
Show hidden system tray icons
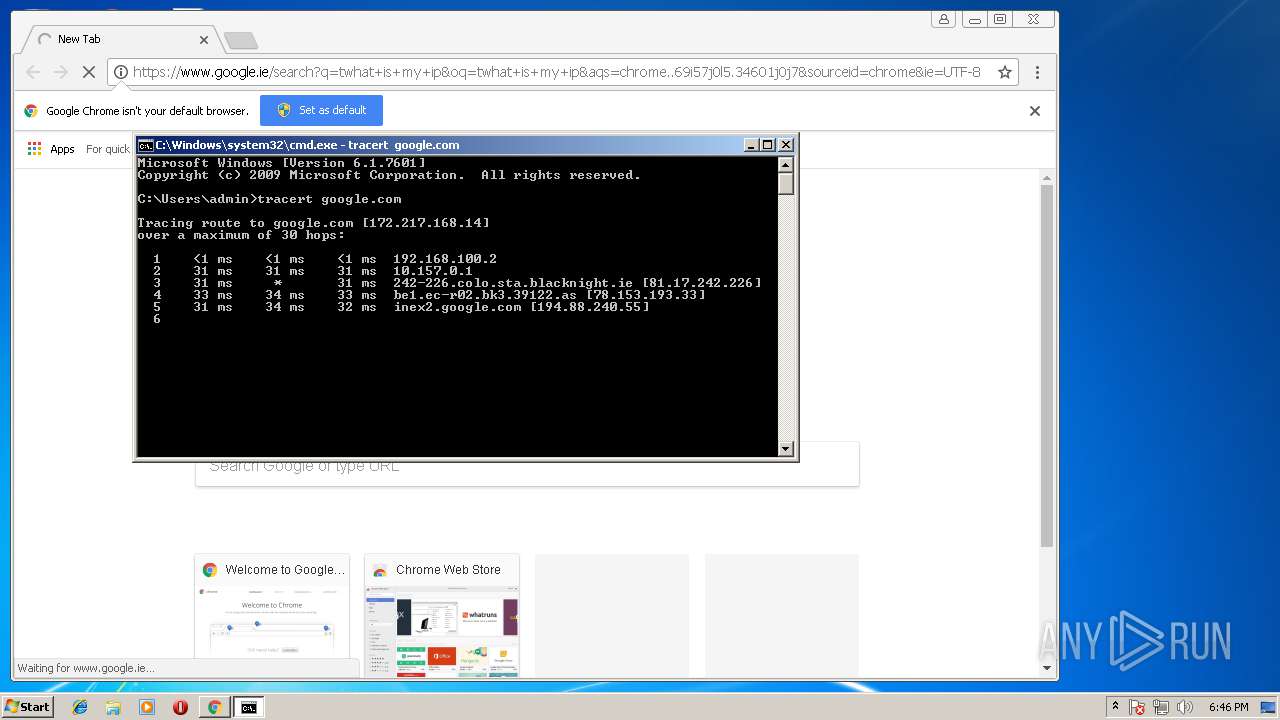[1115, 707]
